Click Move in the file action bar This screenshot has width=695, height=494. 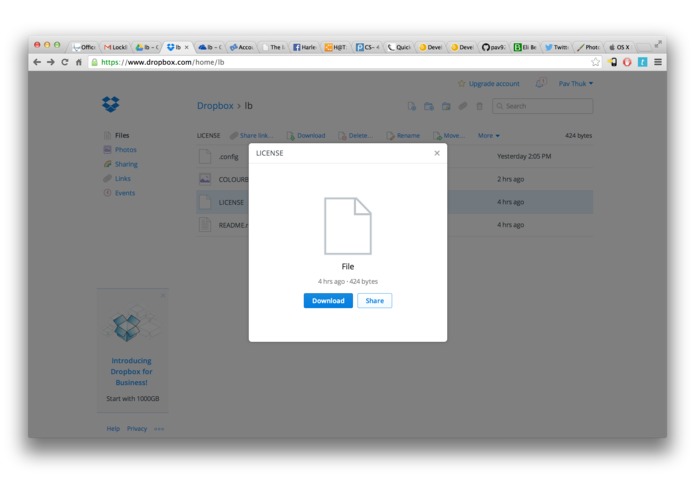pyautogui.click(x=449, y=136)
